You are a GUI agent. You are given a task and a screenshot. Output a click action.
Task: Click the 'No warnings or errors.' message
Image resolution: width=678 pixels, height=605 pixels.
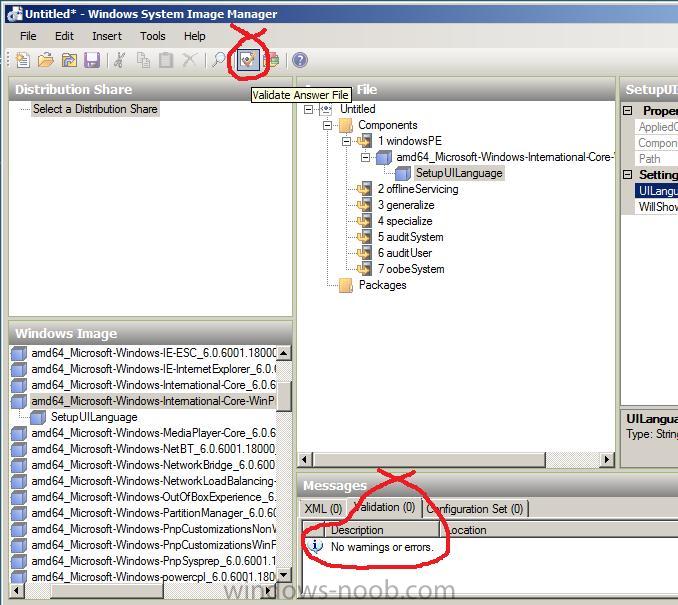382,547
